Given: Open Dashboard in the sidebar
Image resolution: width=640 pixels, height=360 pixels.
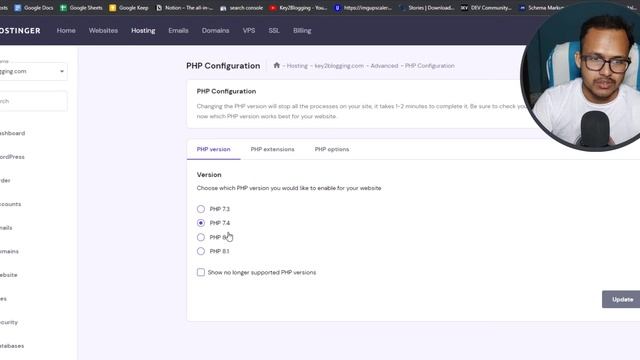Looking at the screenshot, I should click(12, 133).
